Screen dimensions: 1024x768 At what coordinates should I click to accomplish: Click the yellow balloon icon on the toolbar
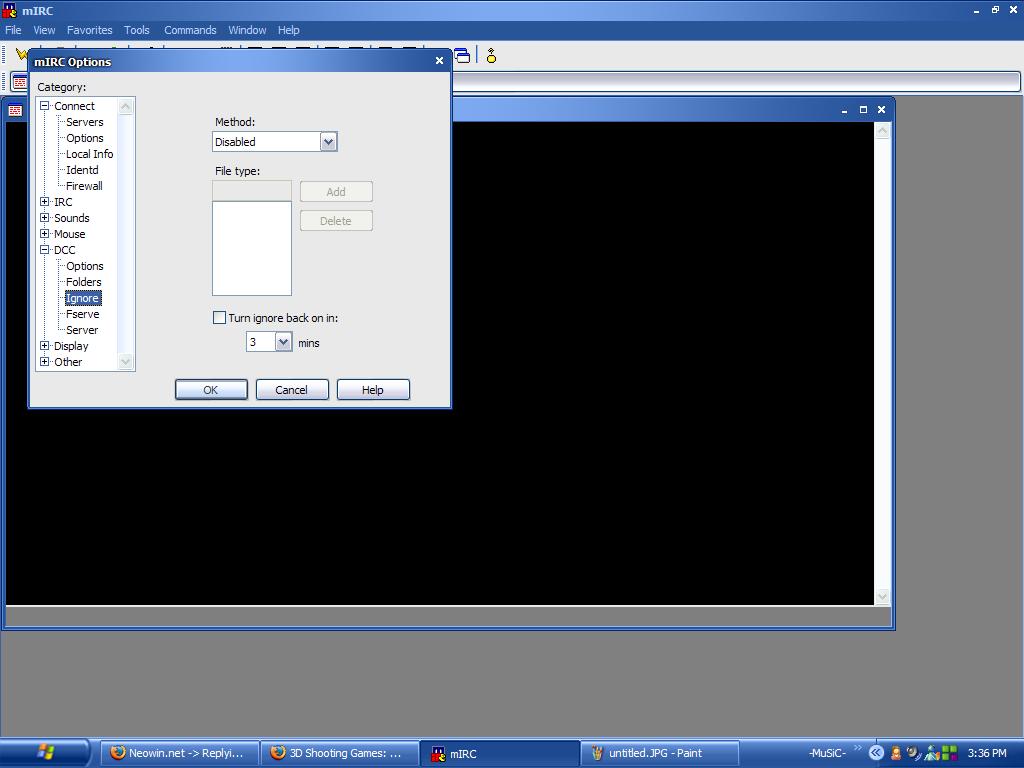click(x=491, y=57)
